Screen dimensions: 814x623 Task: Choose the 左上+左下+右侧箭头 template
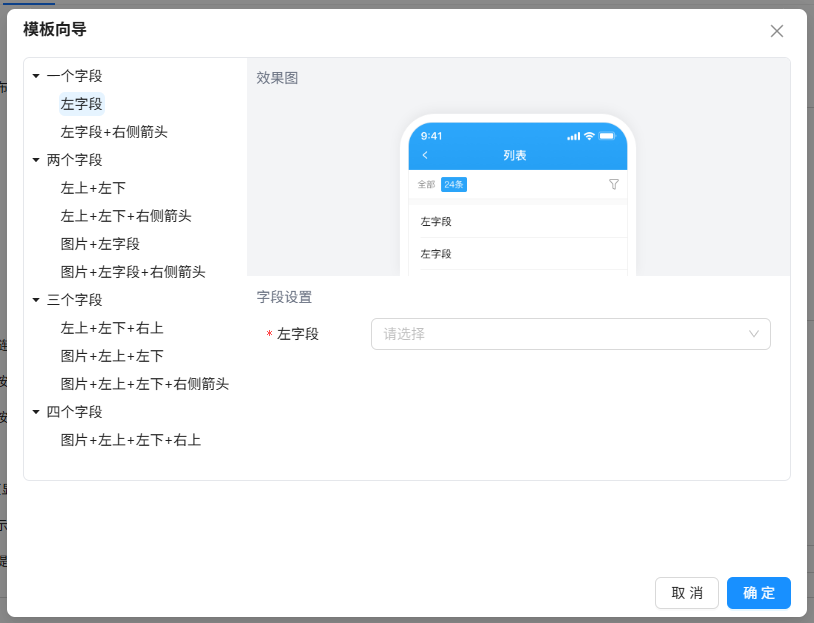126,216
